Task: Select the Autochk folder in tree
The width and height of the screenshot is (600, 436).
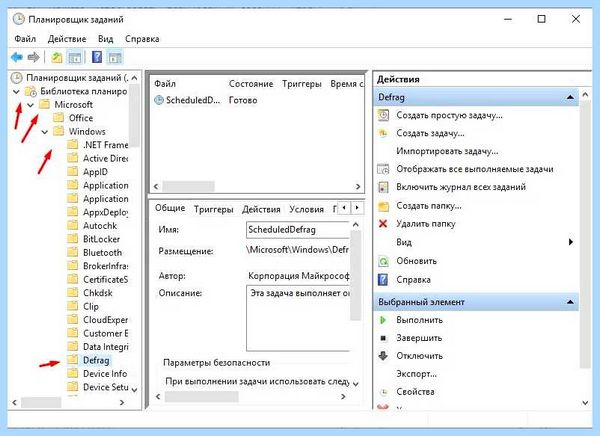Action: (100, 226)
